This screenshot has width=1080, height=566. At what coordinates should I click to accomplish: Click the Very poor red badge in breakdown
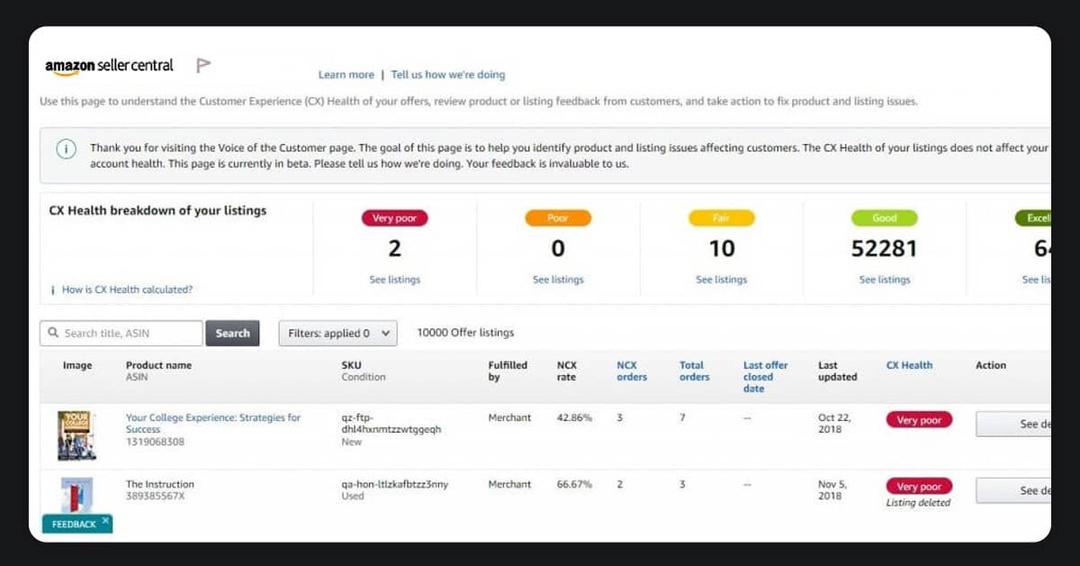(395, 218)
